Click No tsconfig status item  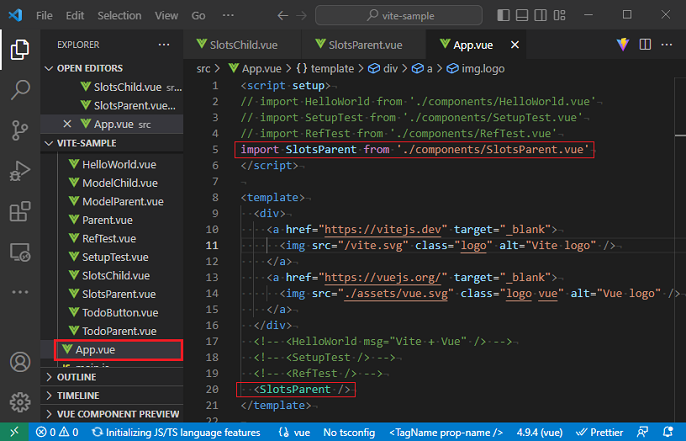tap(349, 432)
